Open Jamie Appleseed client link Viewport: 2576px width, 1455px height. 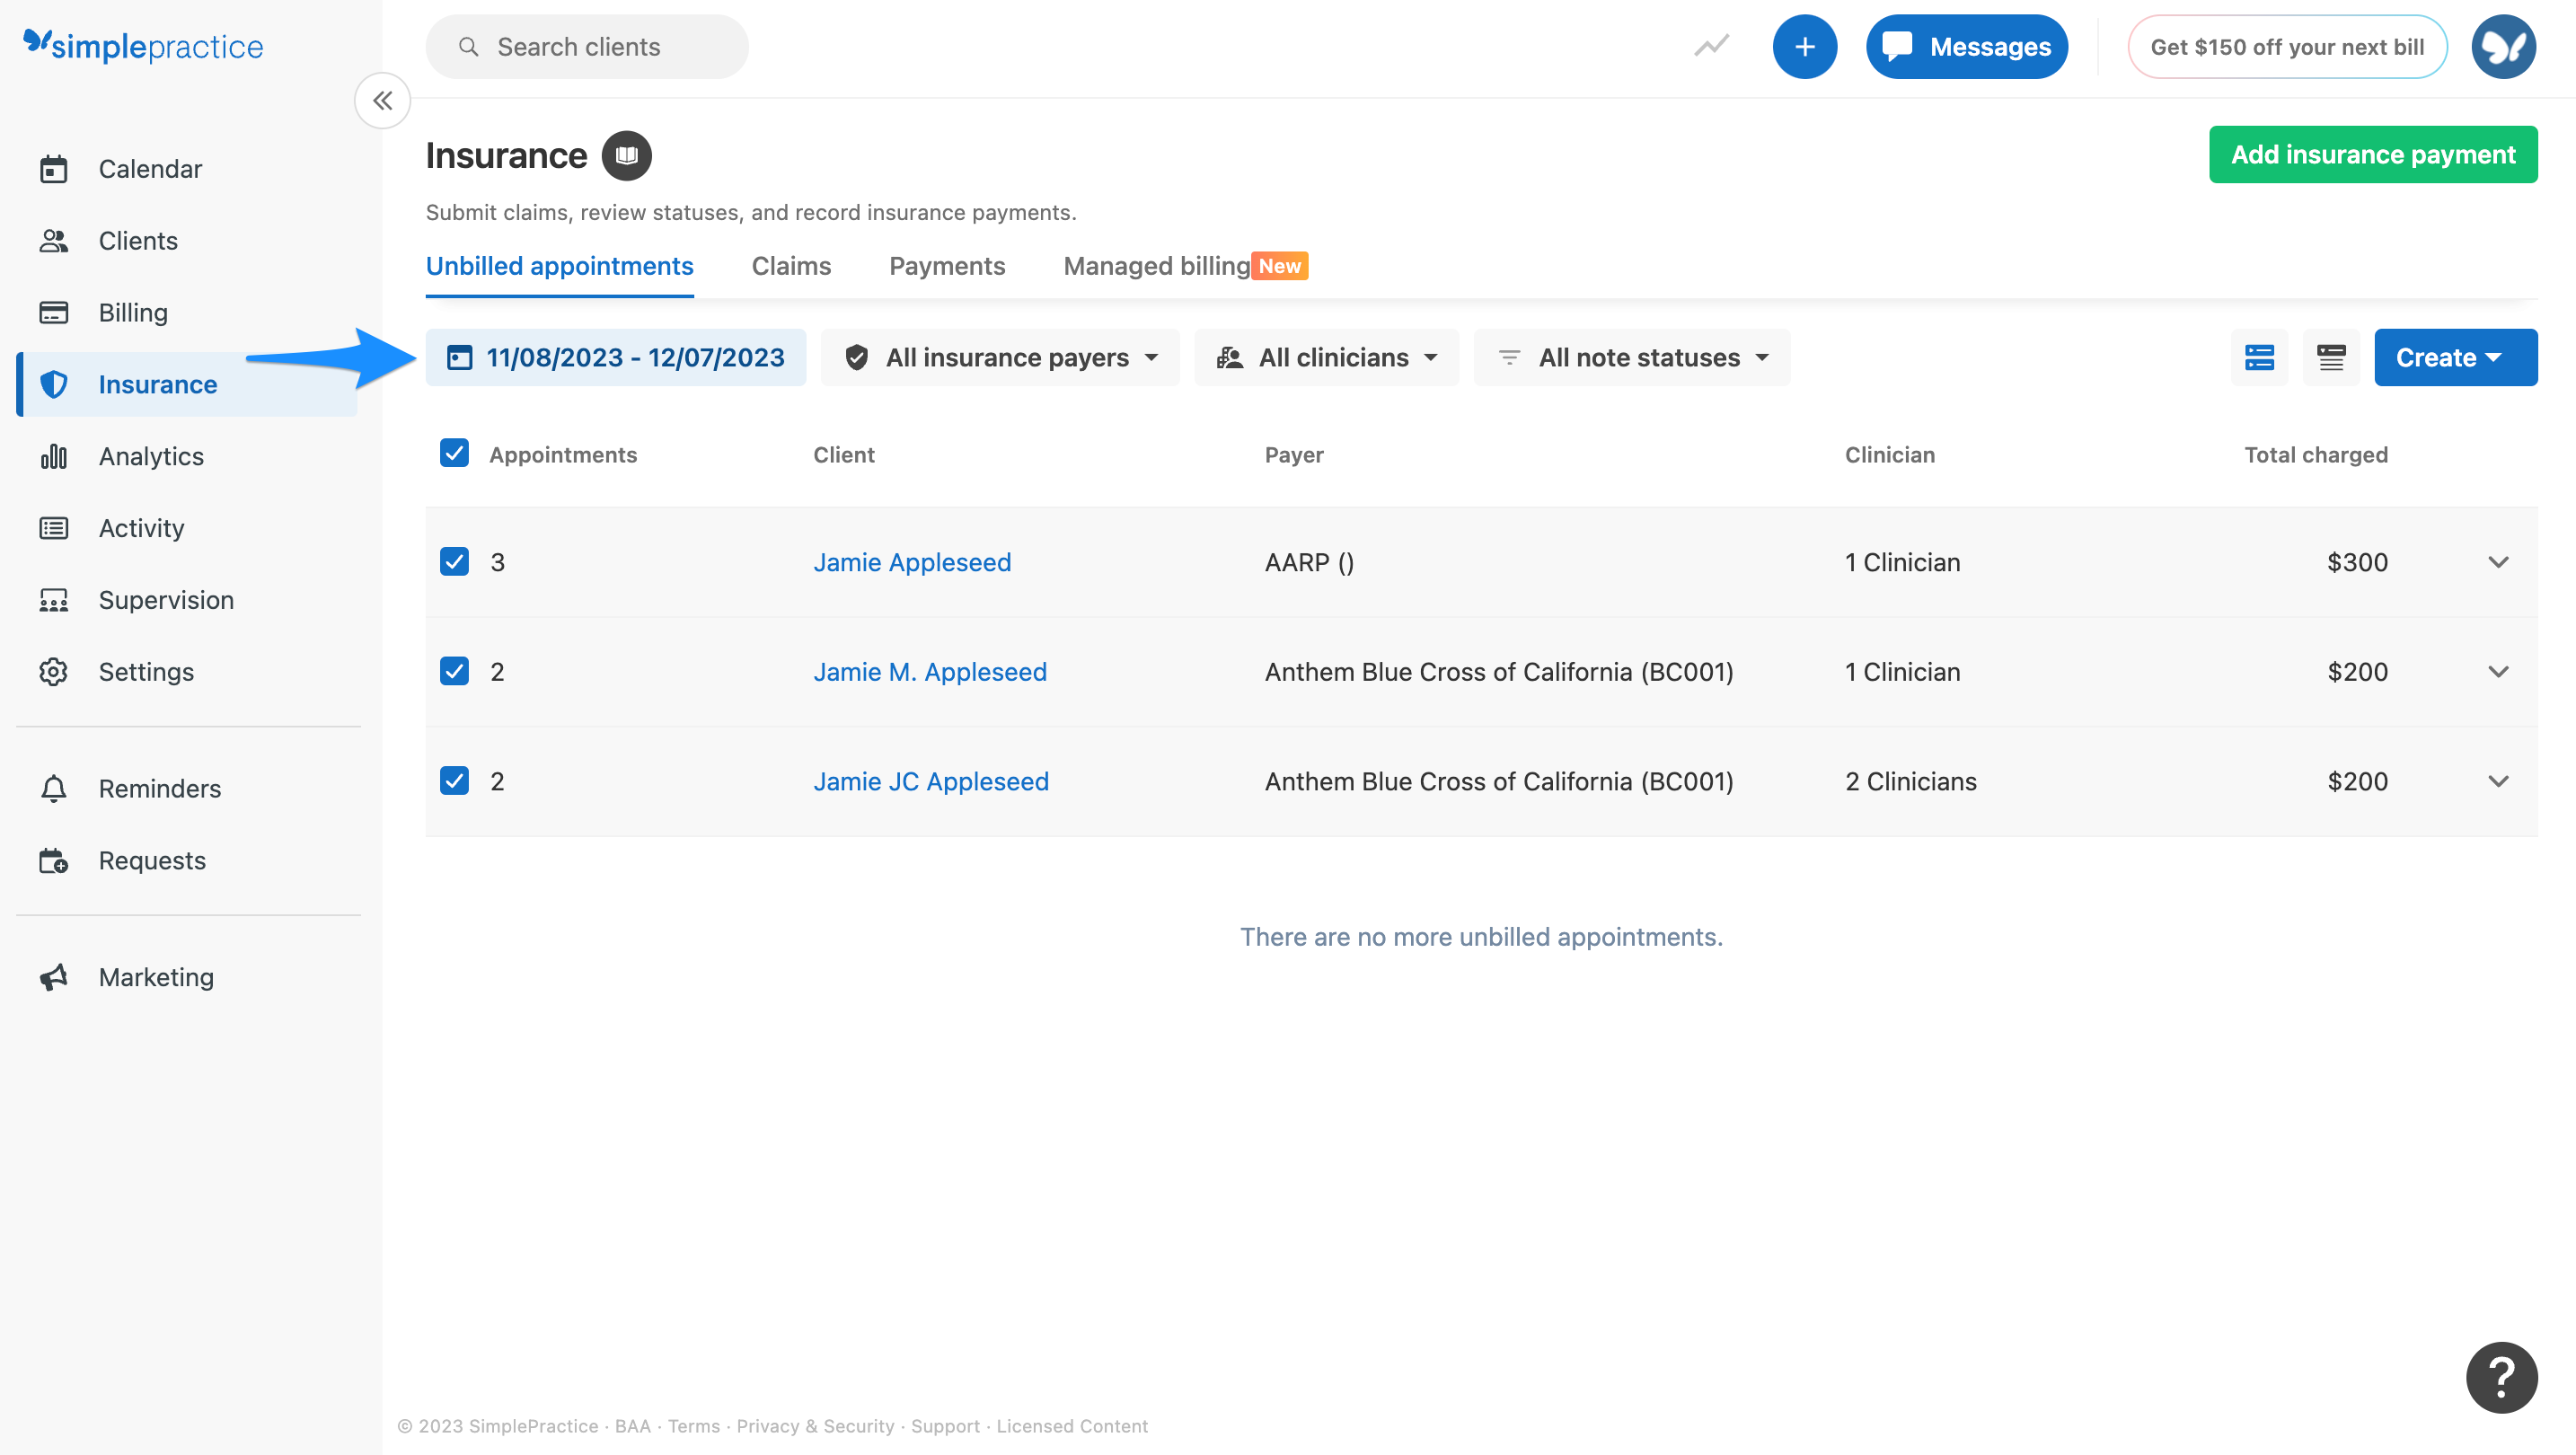pos(911,562)
